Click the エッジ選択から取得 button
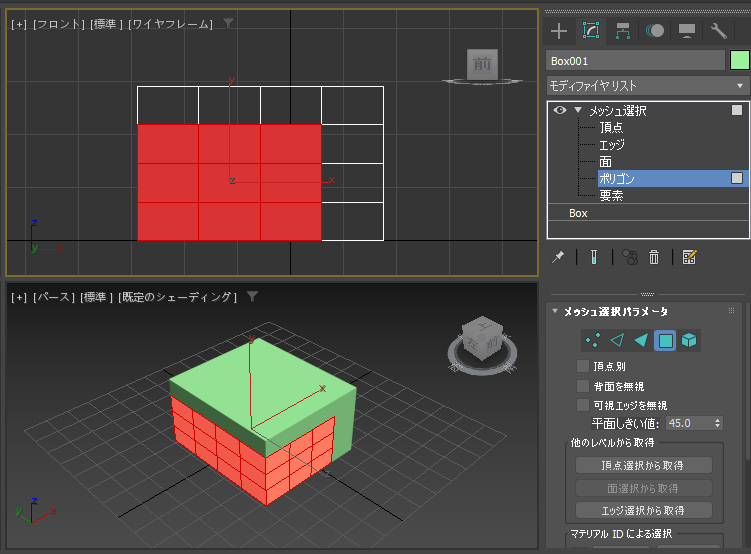Viewport: 751px width, 554px height. 644,510
